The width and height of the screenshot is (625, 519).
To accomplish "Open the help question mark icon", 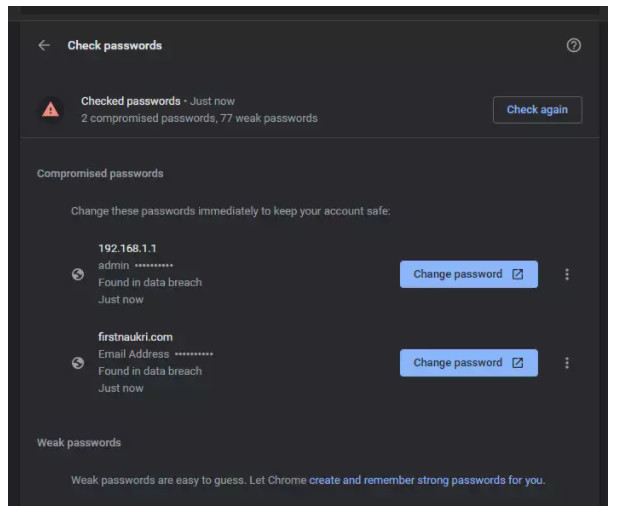I will (x=573, y=46).
